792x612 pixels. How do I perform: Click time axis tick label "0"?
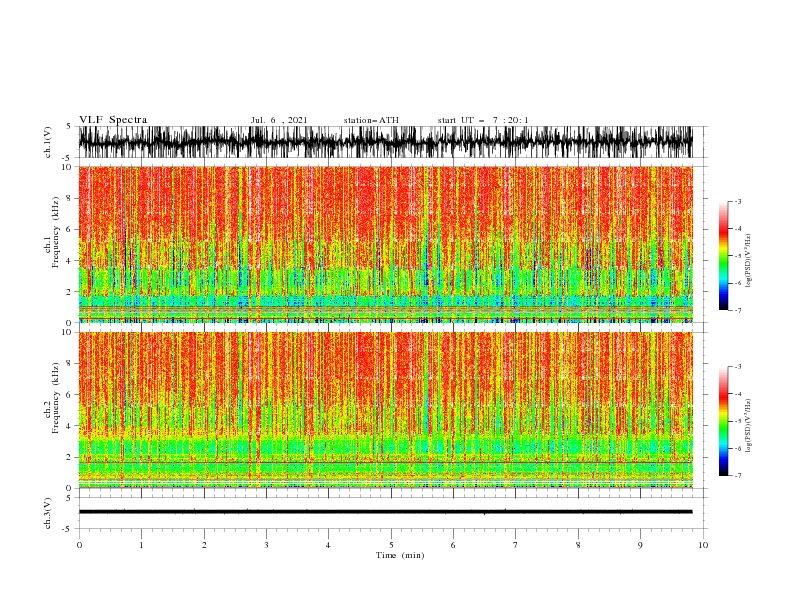point(79,545)
